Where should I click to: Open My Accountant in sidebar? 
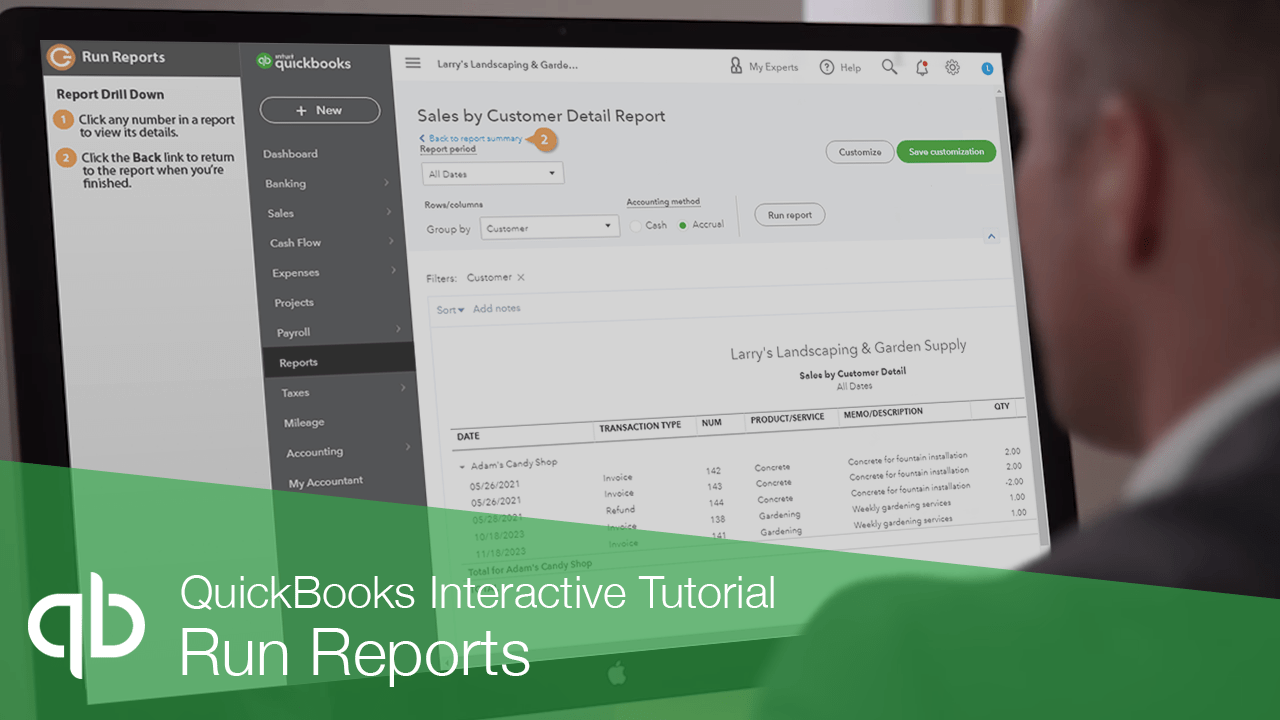tap(326, 482)
